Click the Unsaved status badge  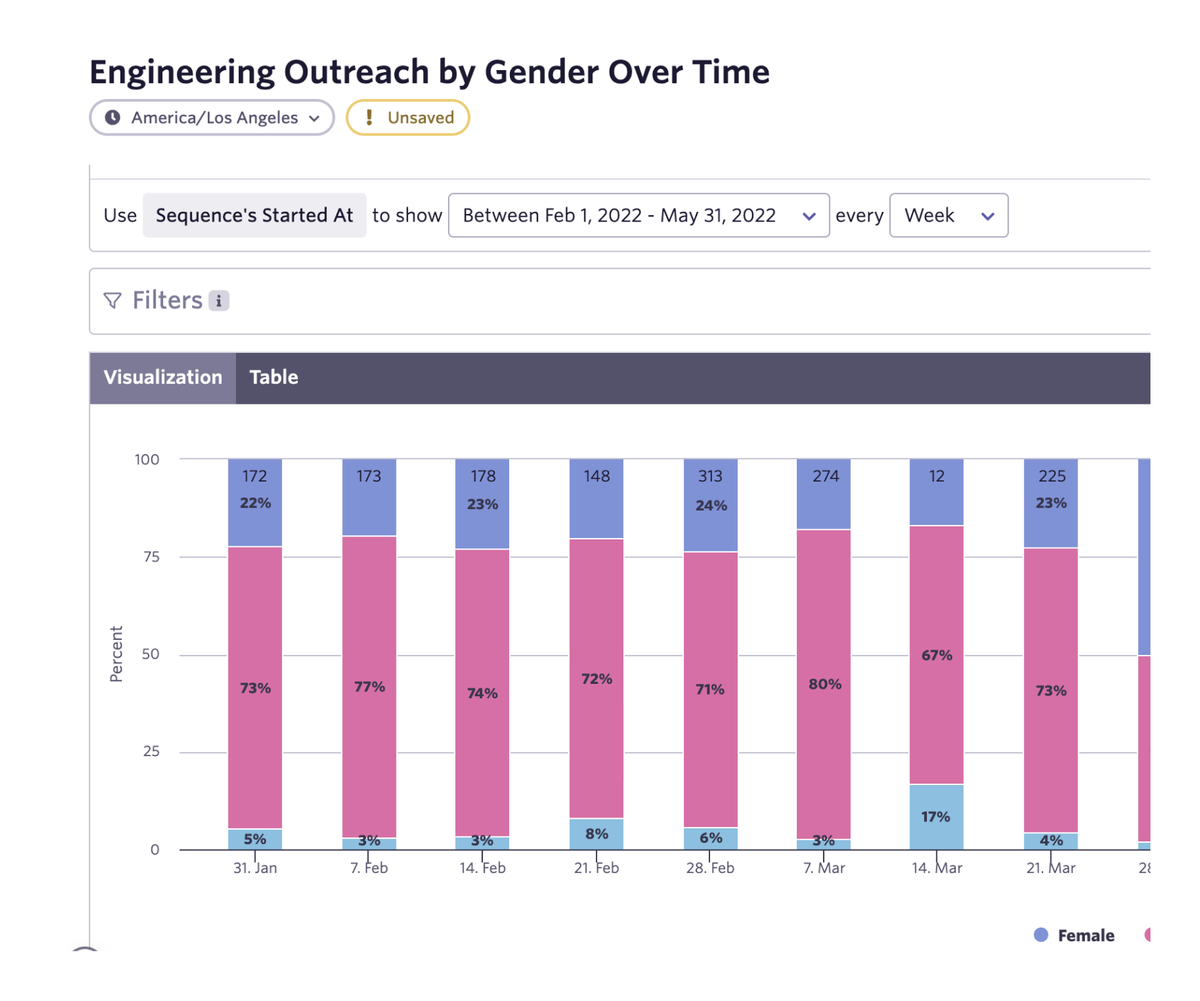coord(408,117)
